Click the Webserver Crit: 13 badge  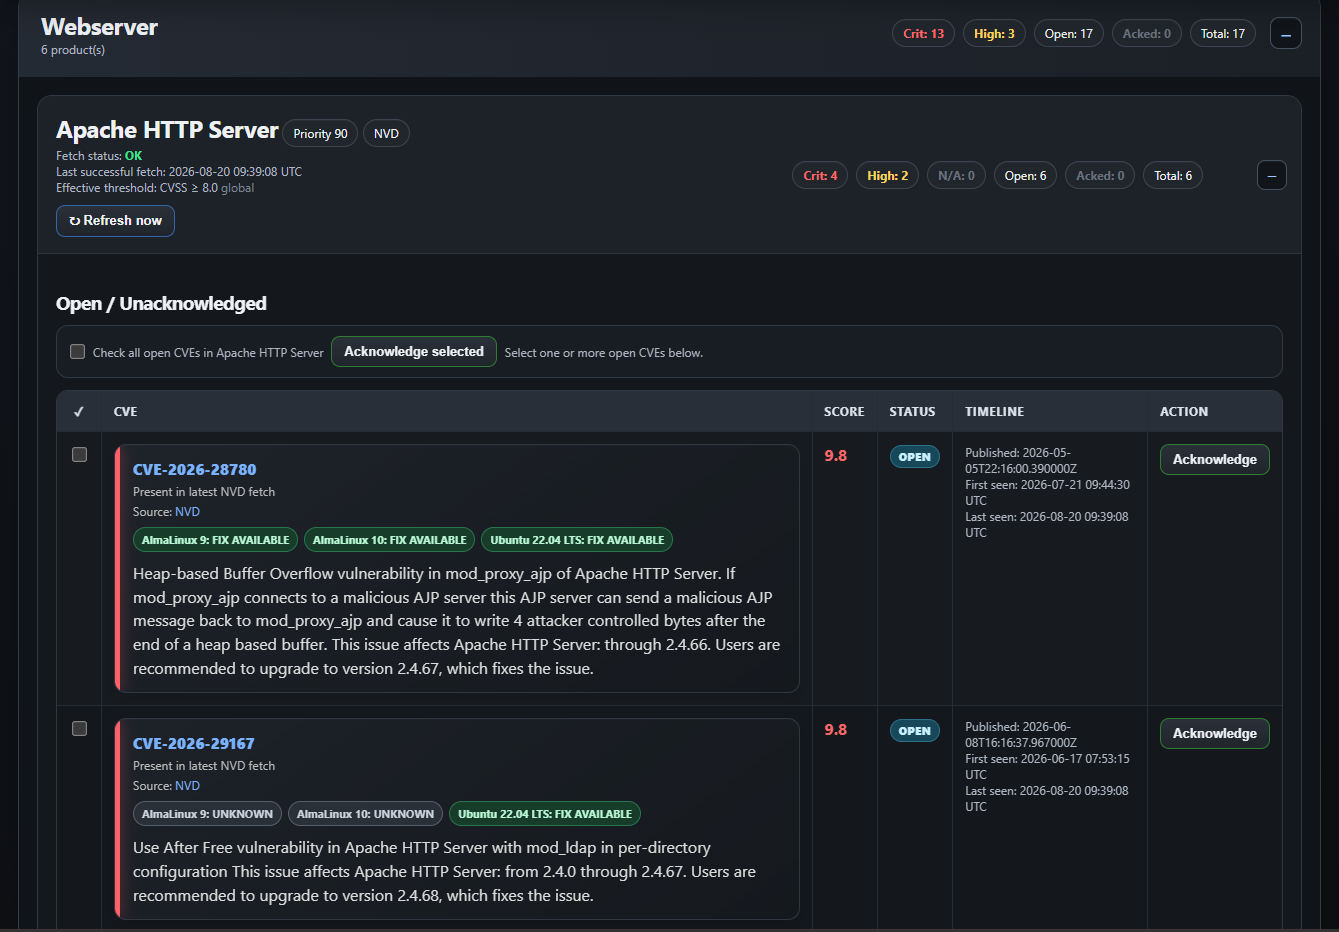point(924,34)
